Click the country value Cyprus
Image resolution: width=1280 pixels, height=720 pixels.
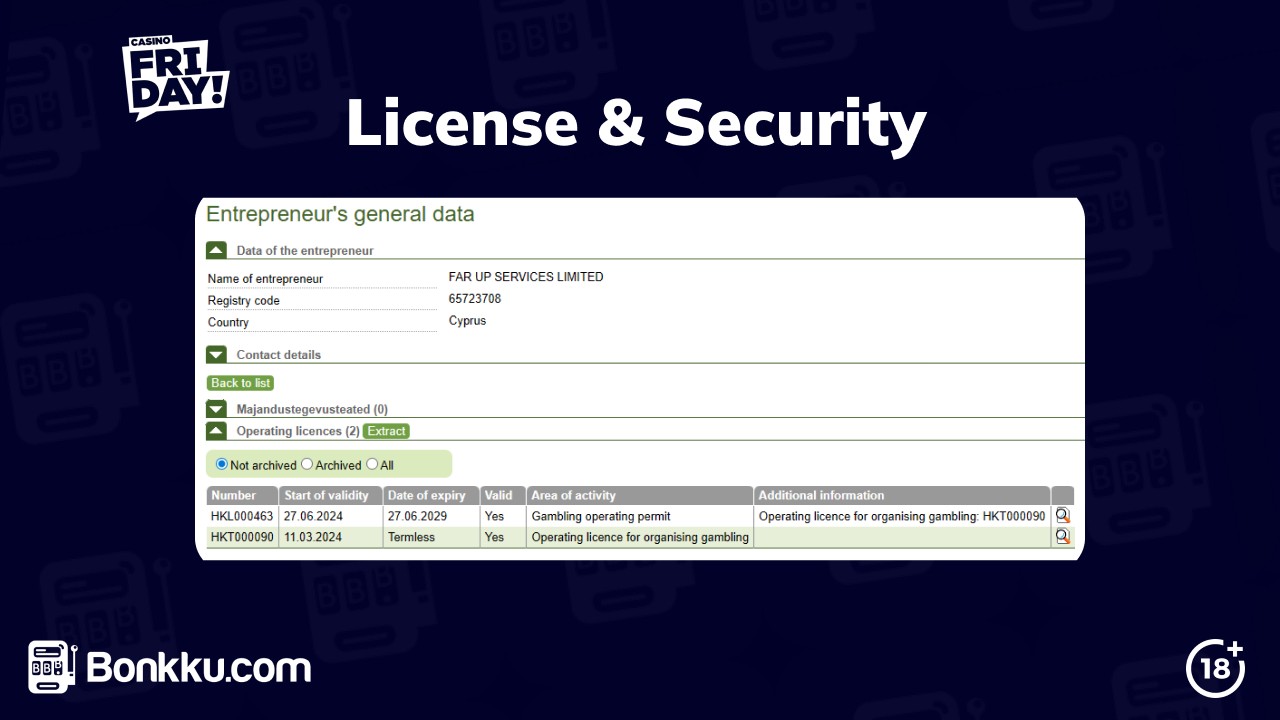click(x=467, y=321)
